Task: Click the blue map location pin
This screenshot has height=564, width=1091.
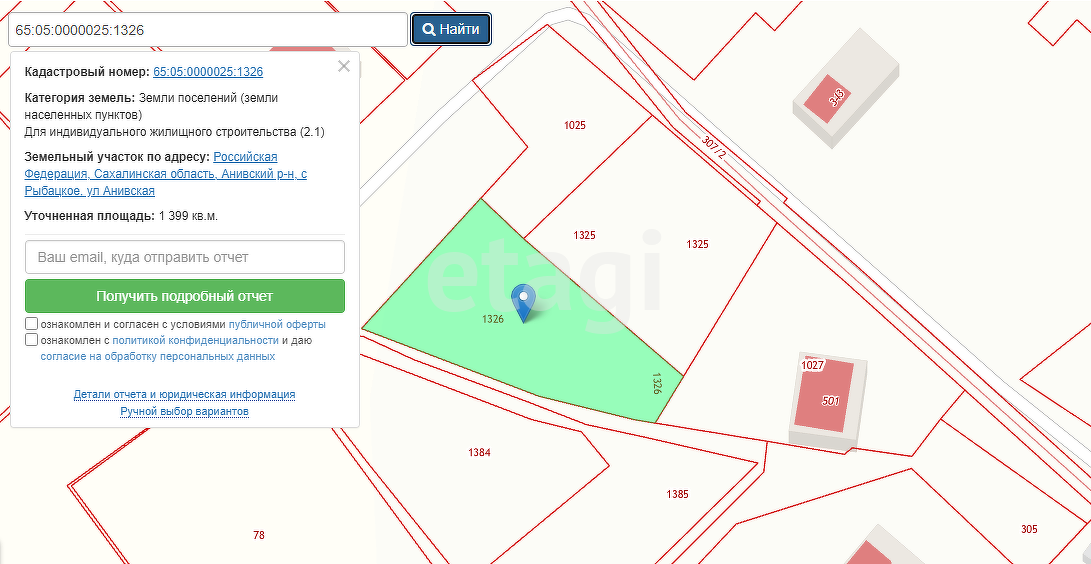Action: (523, 300)
